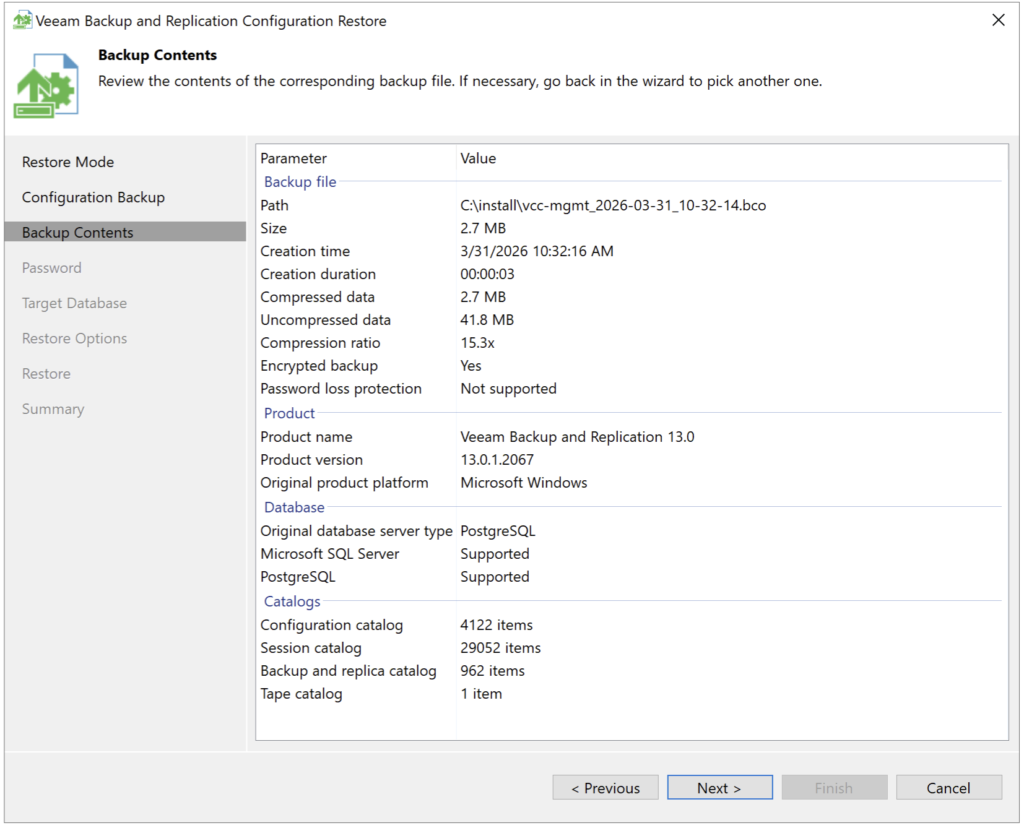
Task: Select the Original database server type row label
Action: click(357, 531)
